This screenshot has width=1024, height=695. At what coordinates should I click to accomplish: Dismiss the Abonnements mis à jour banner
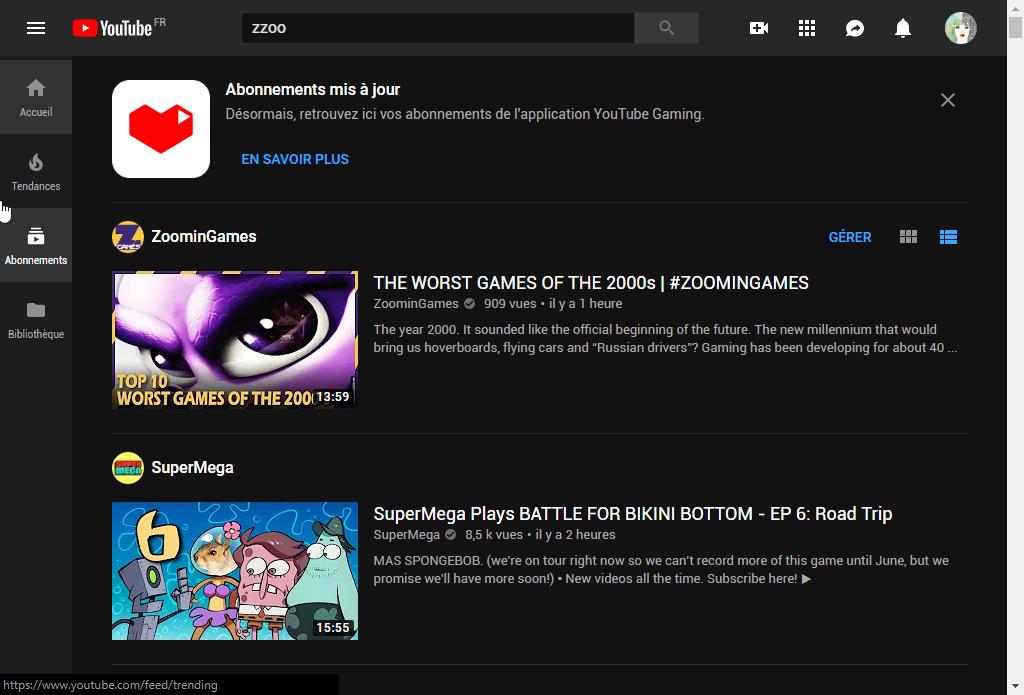pos(948,100)
